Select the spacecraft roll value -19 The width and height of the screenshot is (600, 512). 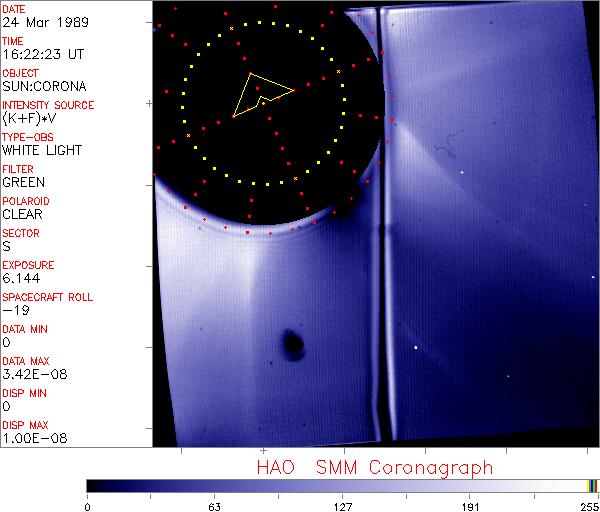13,310
